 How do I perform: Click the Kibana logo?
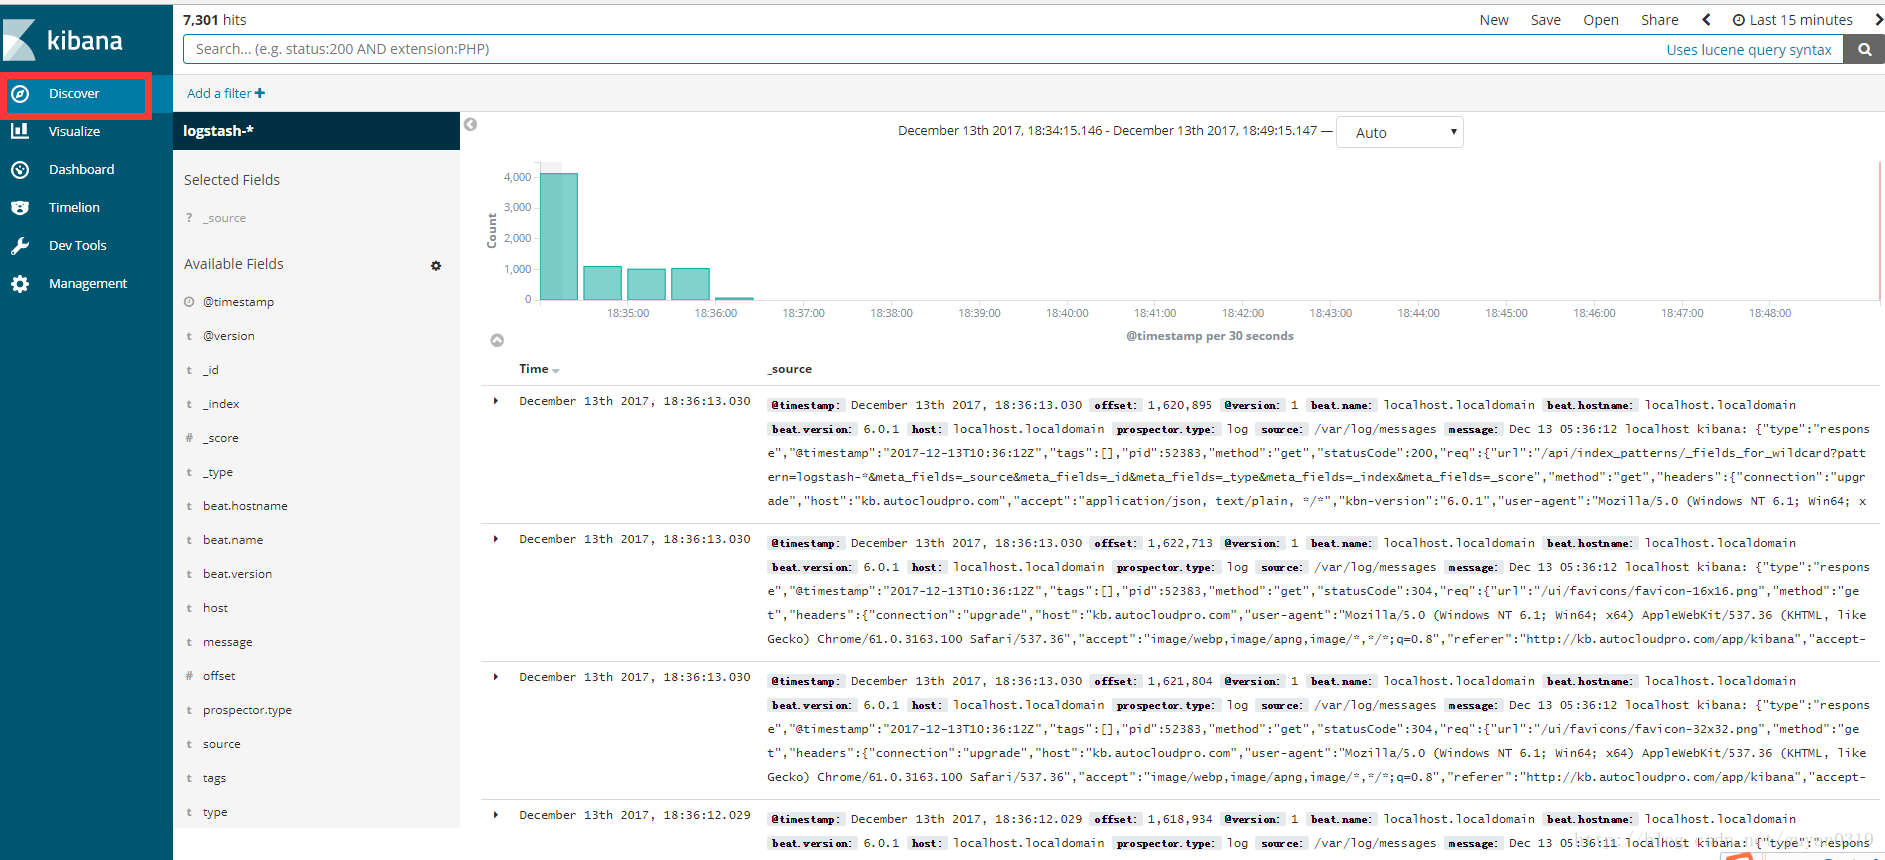(x=63, y=40)
